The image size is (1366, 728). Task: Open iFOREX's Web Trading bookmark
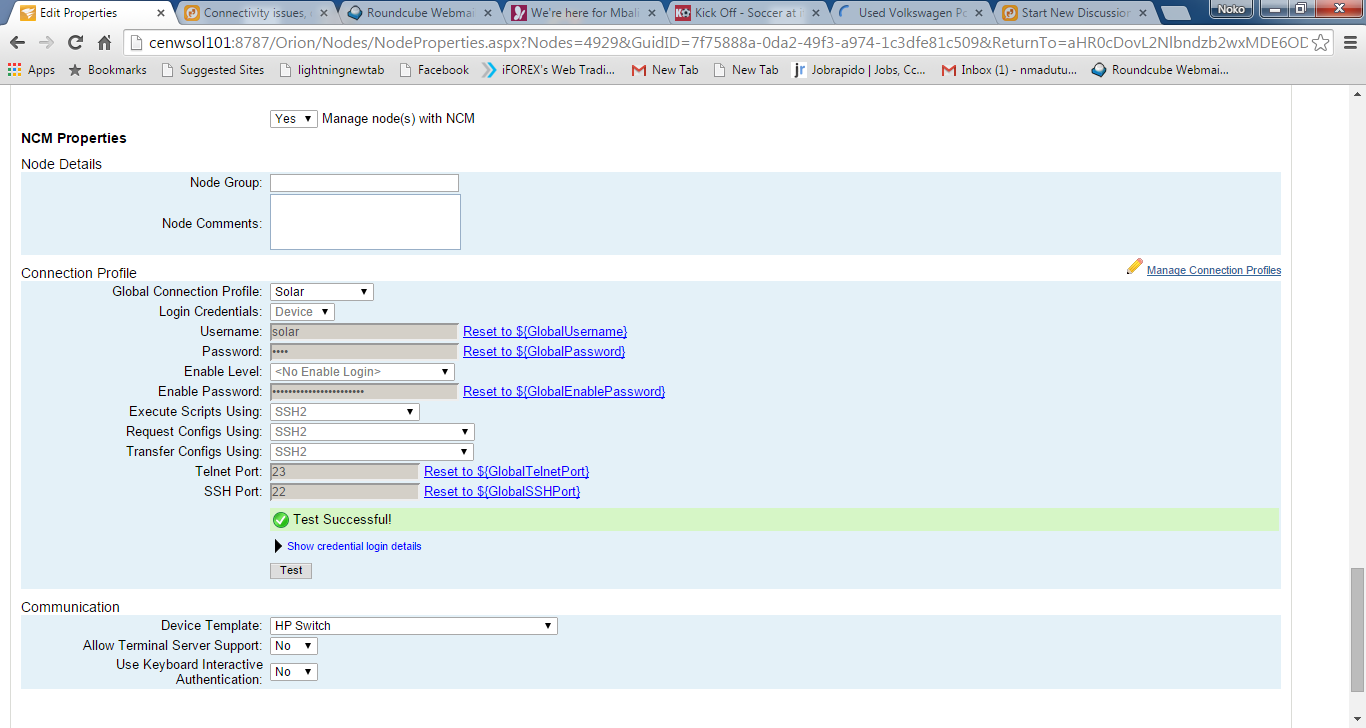pos(548,70)
